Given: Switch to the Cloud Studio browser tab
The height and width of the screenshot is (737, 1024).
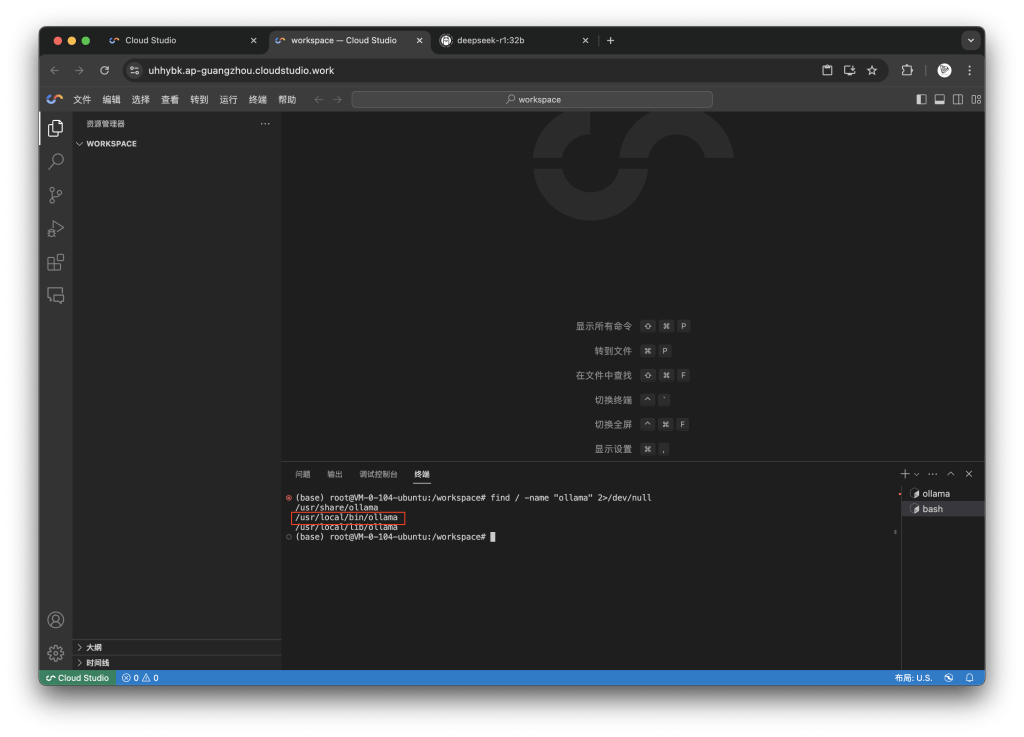Looking at the screenshot, I should point(183,40).
